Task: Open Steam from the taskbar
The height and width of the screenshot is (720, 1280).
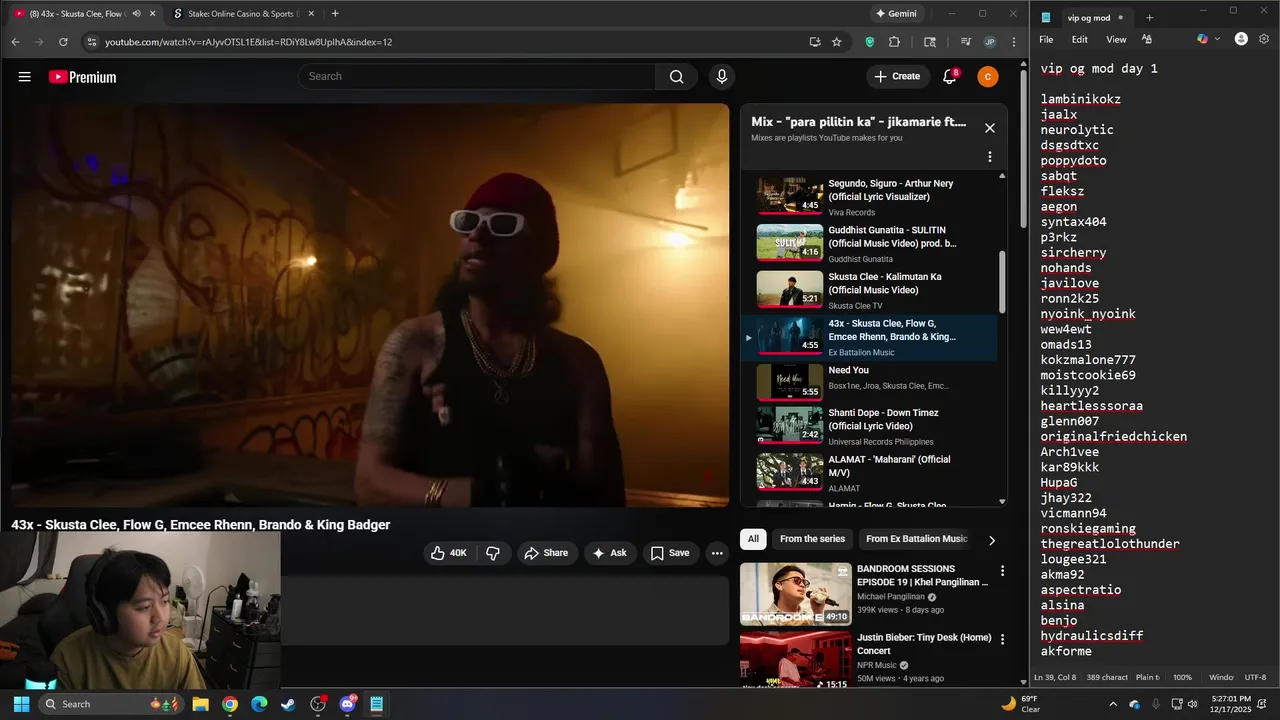Action: tap(288, 704)
